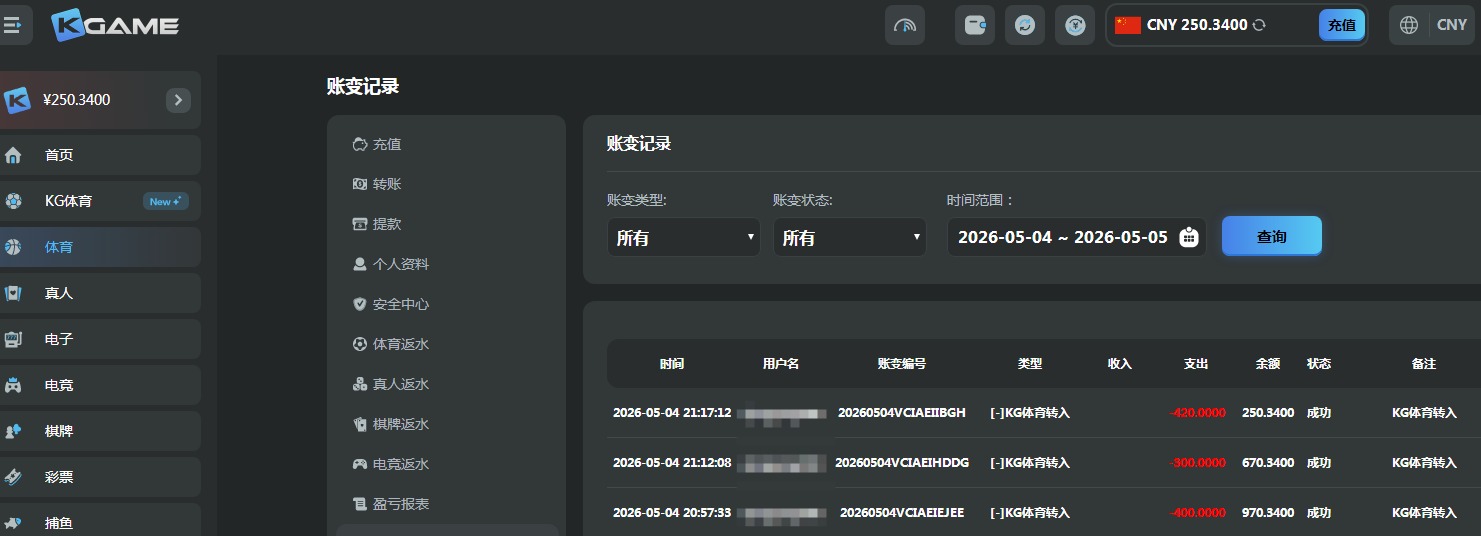
Task: Go to 提款 in account menu
Action: point(387,224)
